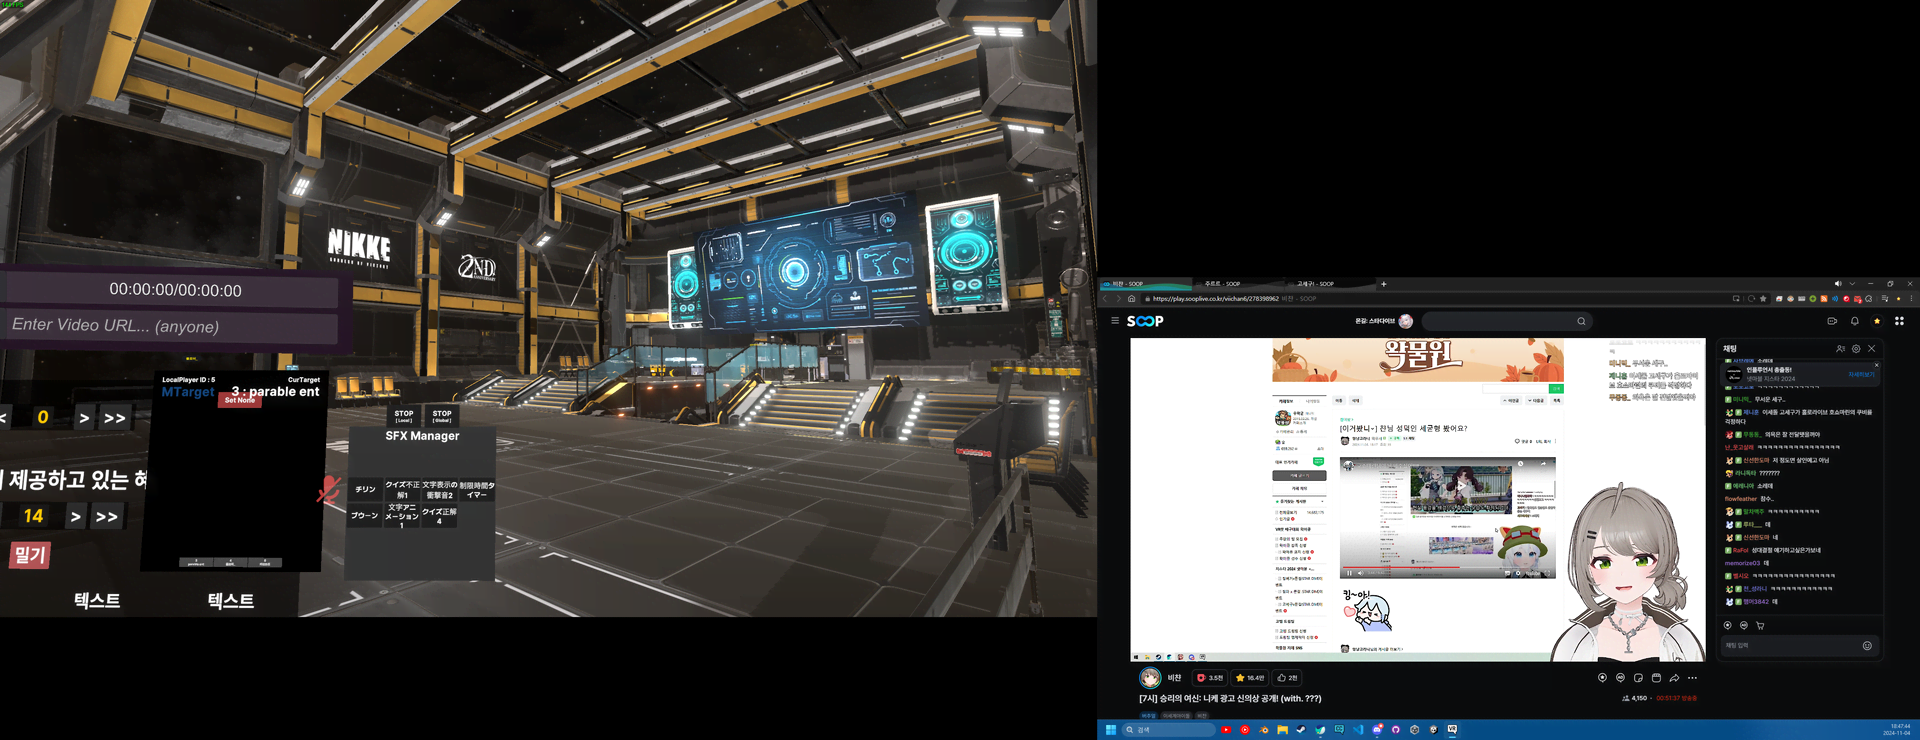
Task: Open File Explorer from the taskbar
Action: pos(1282,730)
